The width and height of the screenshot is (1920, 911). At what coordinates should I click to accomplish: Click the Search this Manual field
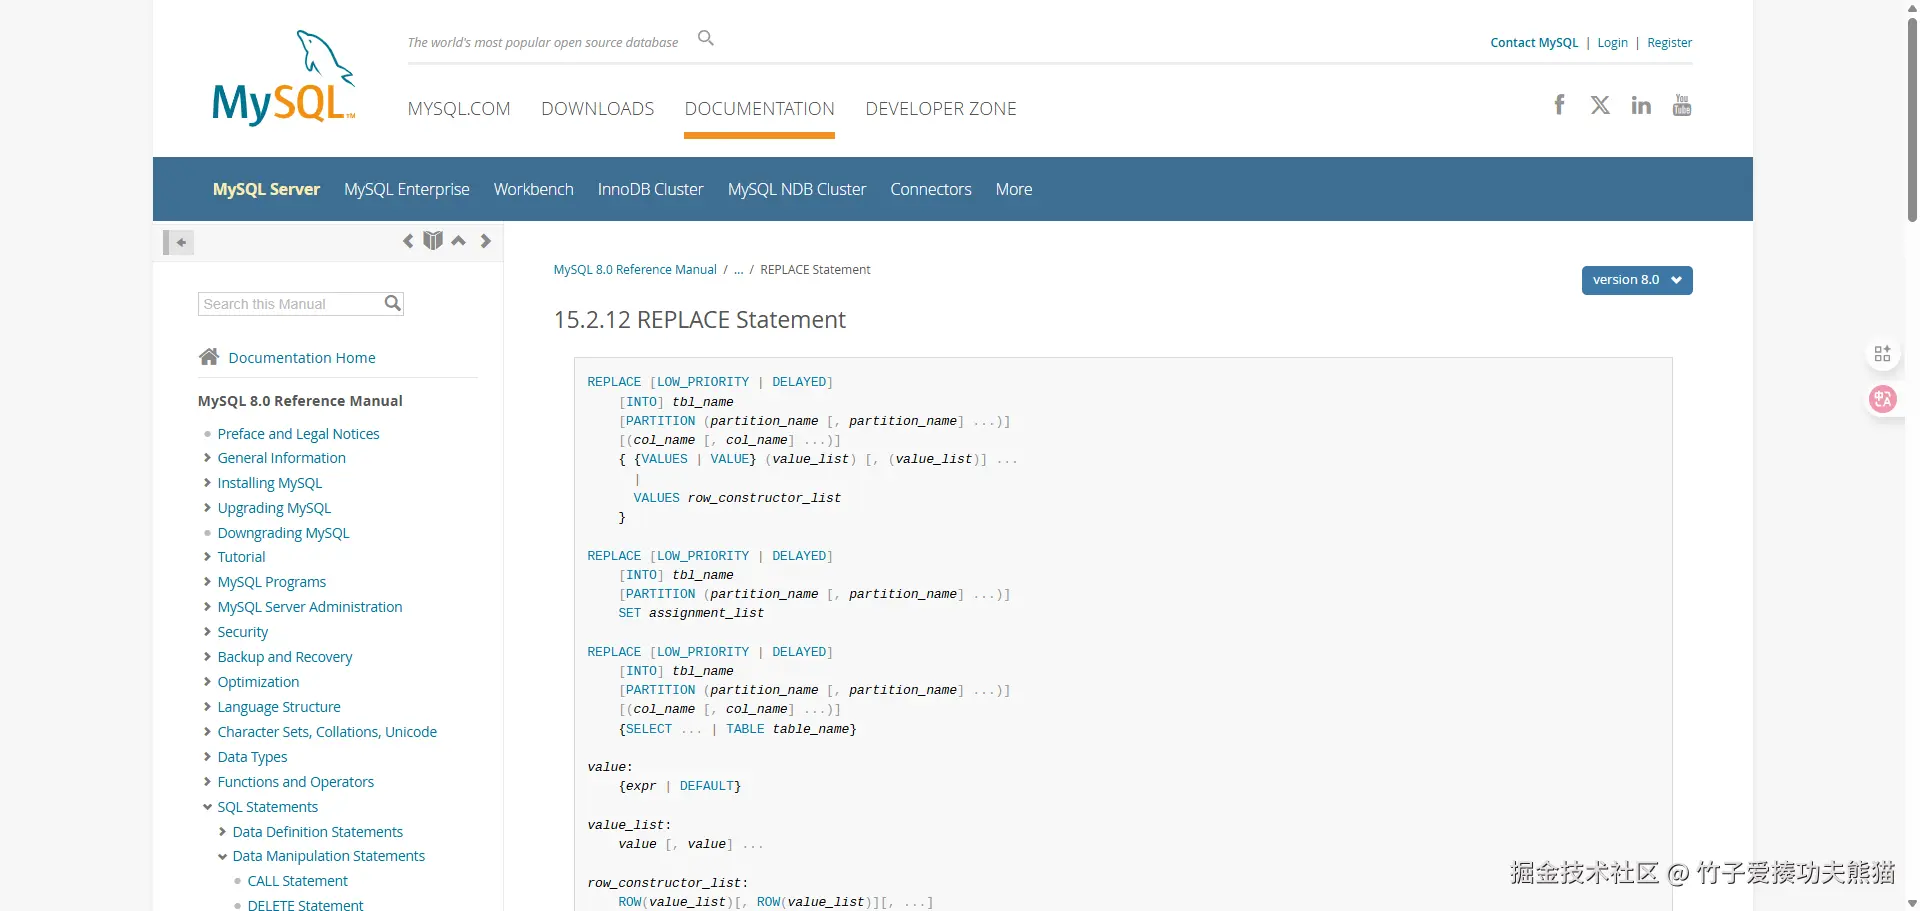coord(290,304)
